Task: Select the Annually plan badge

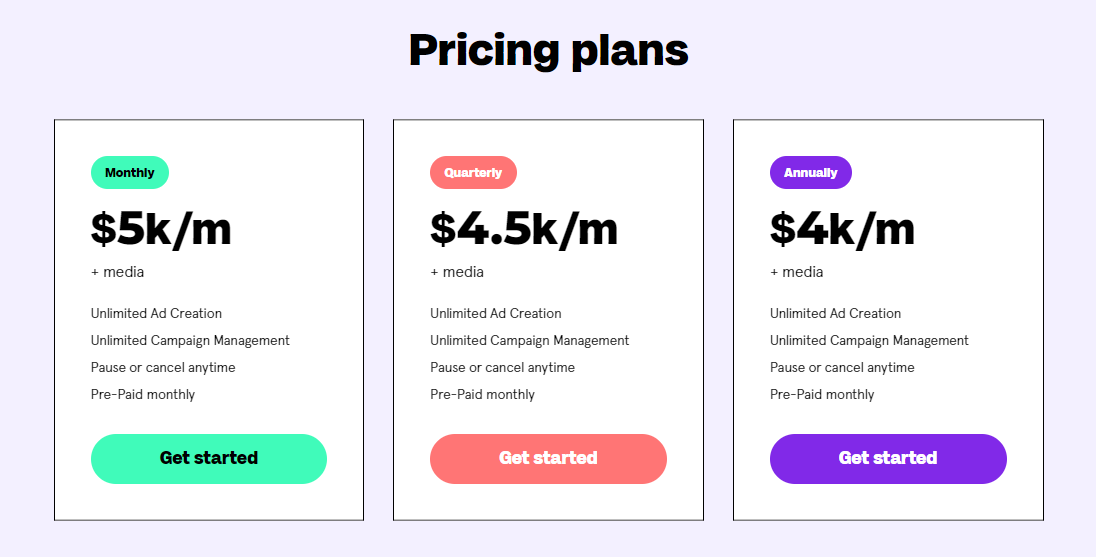Action: 811,173
